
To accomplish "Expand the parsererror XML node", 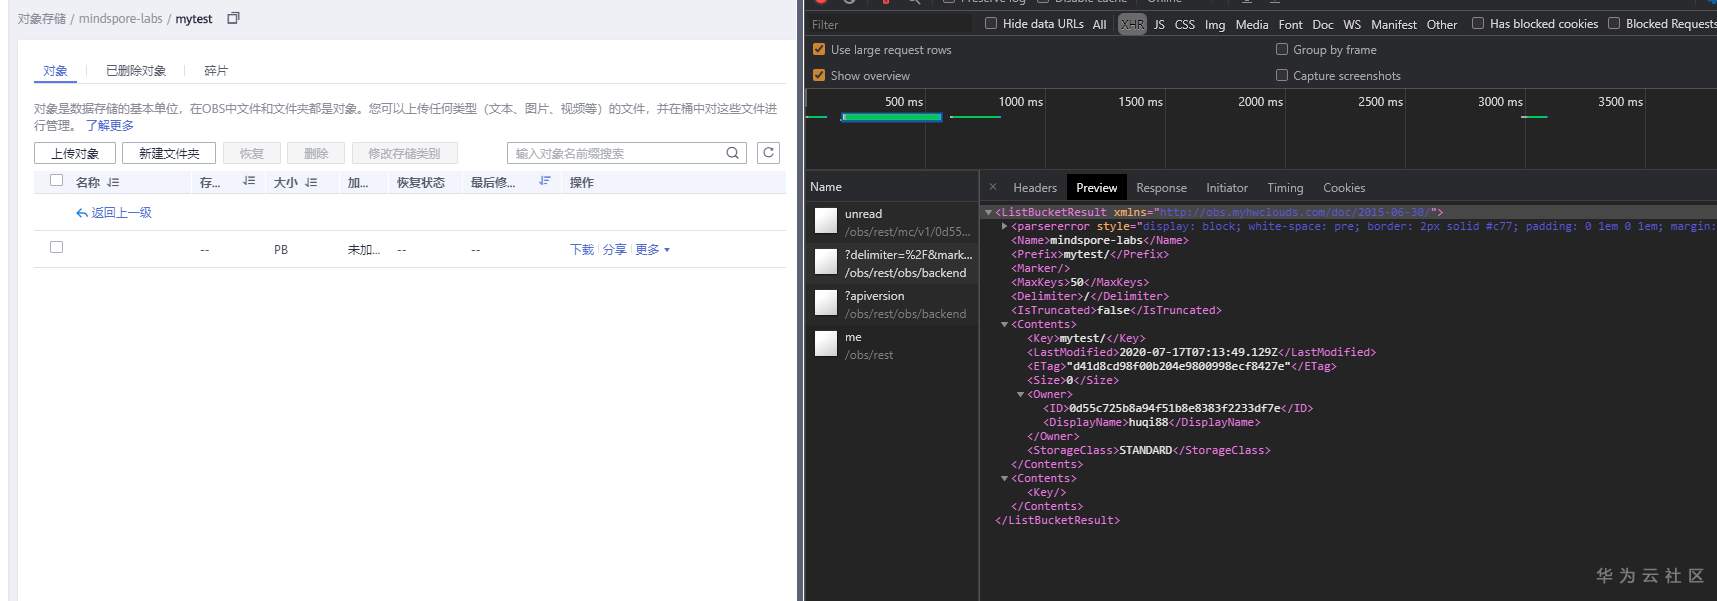I will click(x=1005, y=226).
